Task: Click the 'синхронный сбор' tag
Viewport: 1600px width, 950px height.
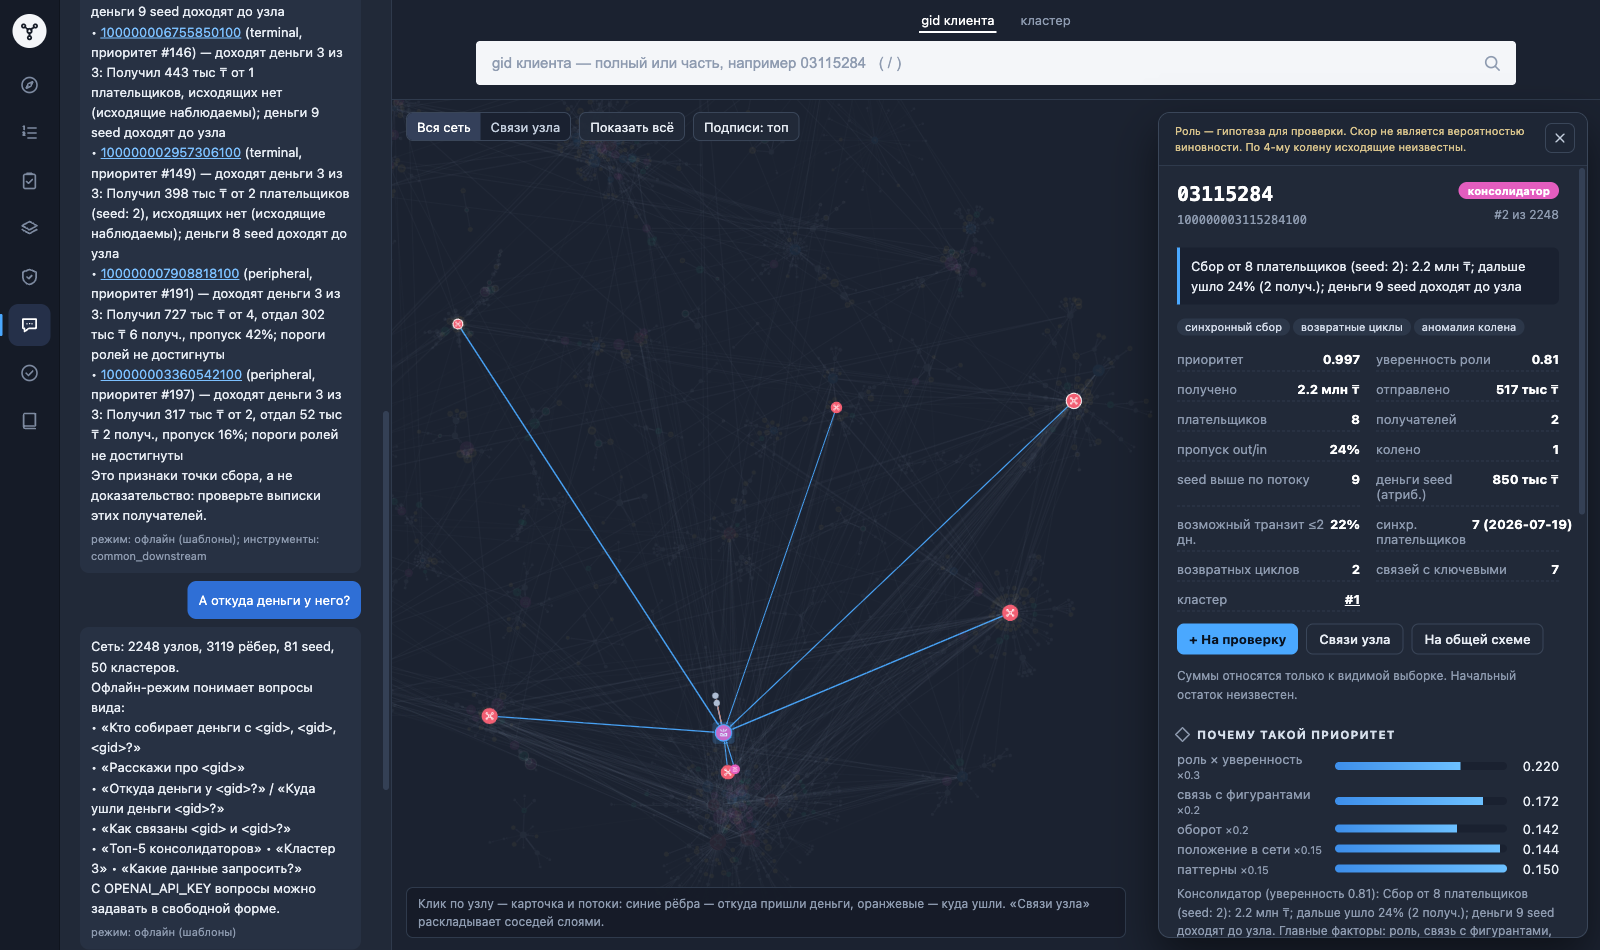Action: (1233, 327)
